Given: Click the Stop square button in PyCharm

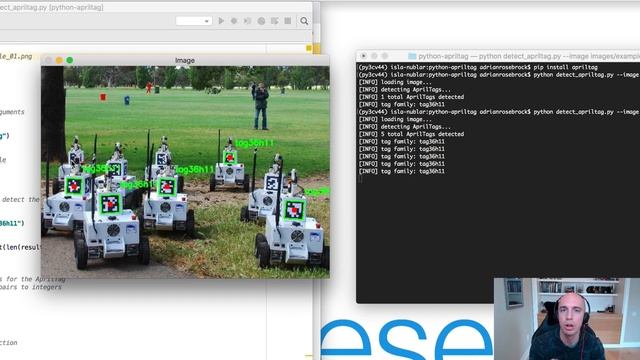Looking at the screenshot, I should 288,21.
